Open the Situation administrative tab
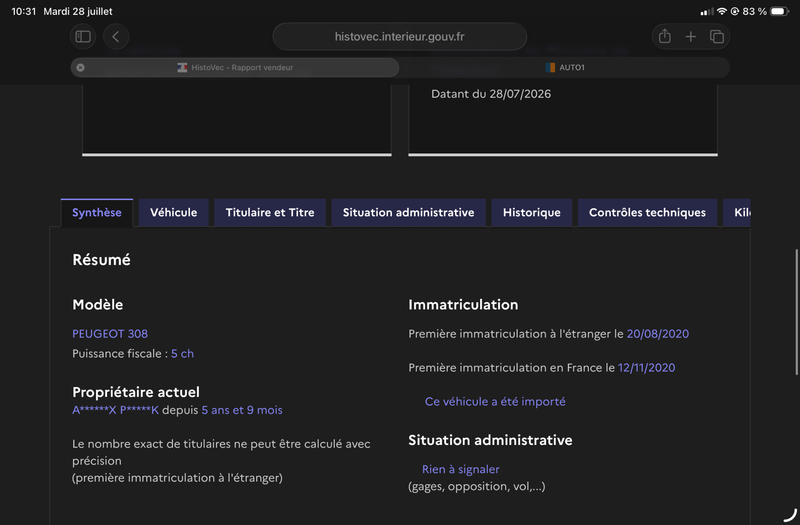This screenshot has width=800, height=525. click(x=408, y=213)
